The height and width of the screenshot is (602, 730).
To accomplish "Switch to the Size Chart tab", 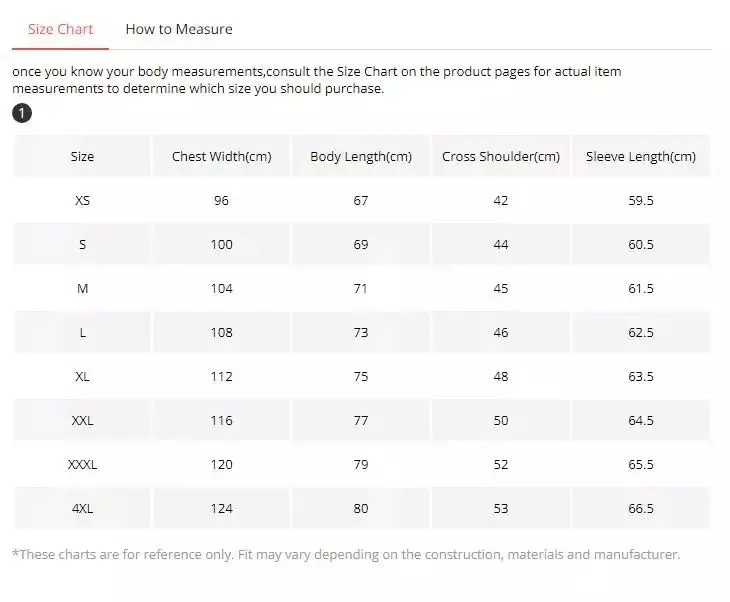I will coord(60,29).
